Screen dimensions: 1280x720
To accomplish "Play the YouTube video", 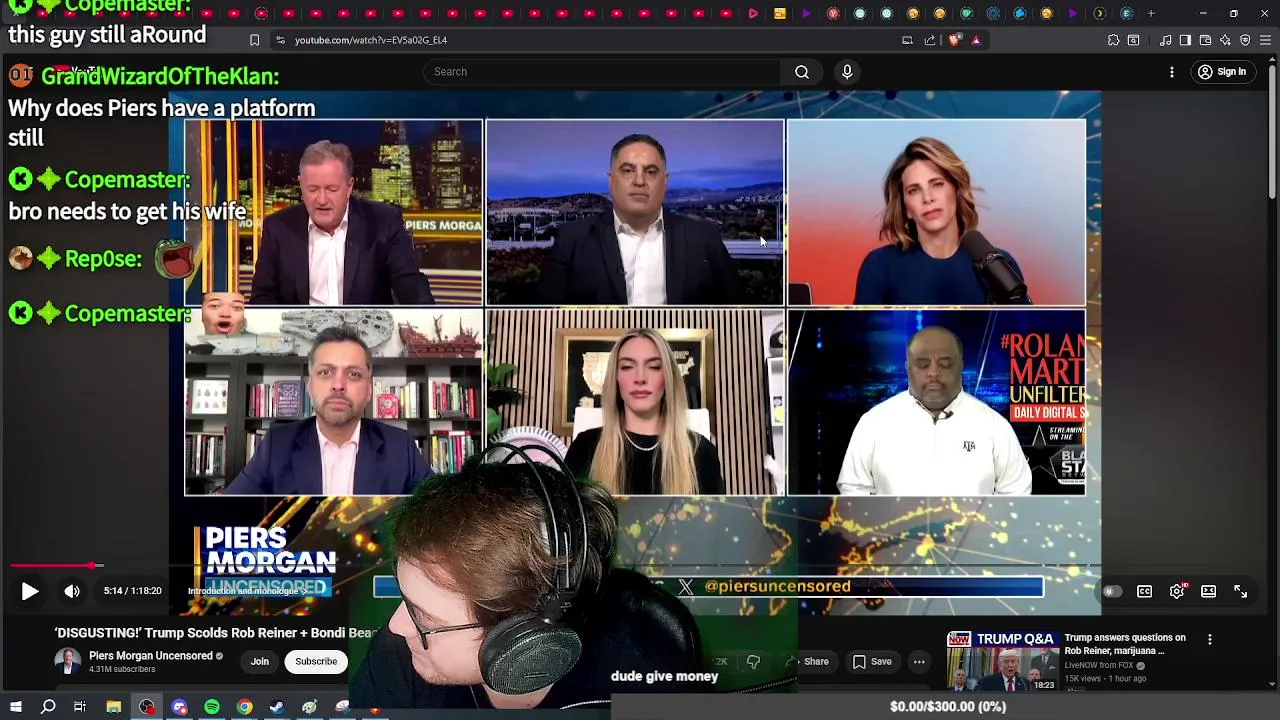I will click(x=30, y=591).
